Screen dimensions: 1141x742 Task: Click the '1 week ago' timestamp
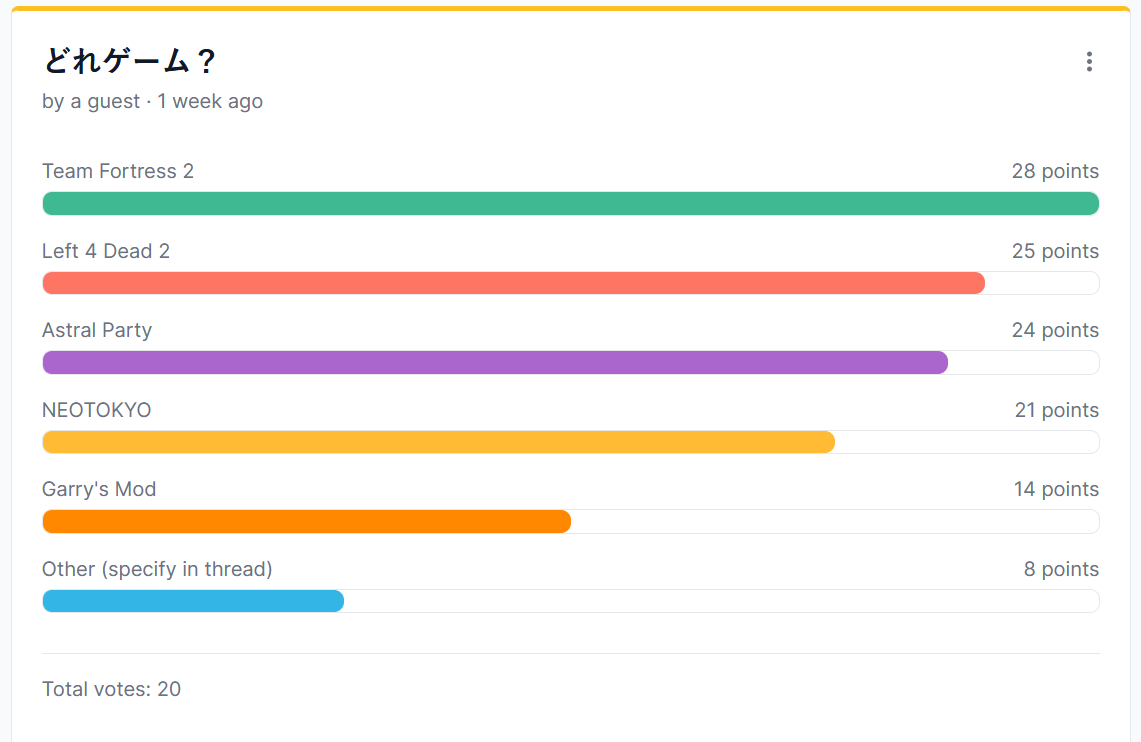point(210,101)
